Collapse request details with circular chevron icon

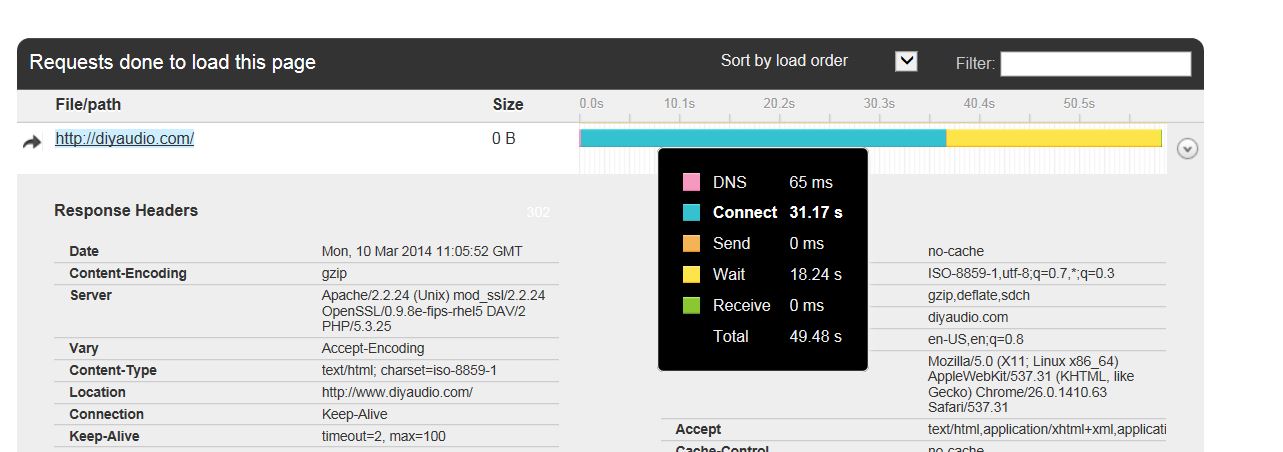point(1187,149)
